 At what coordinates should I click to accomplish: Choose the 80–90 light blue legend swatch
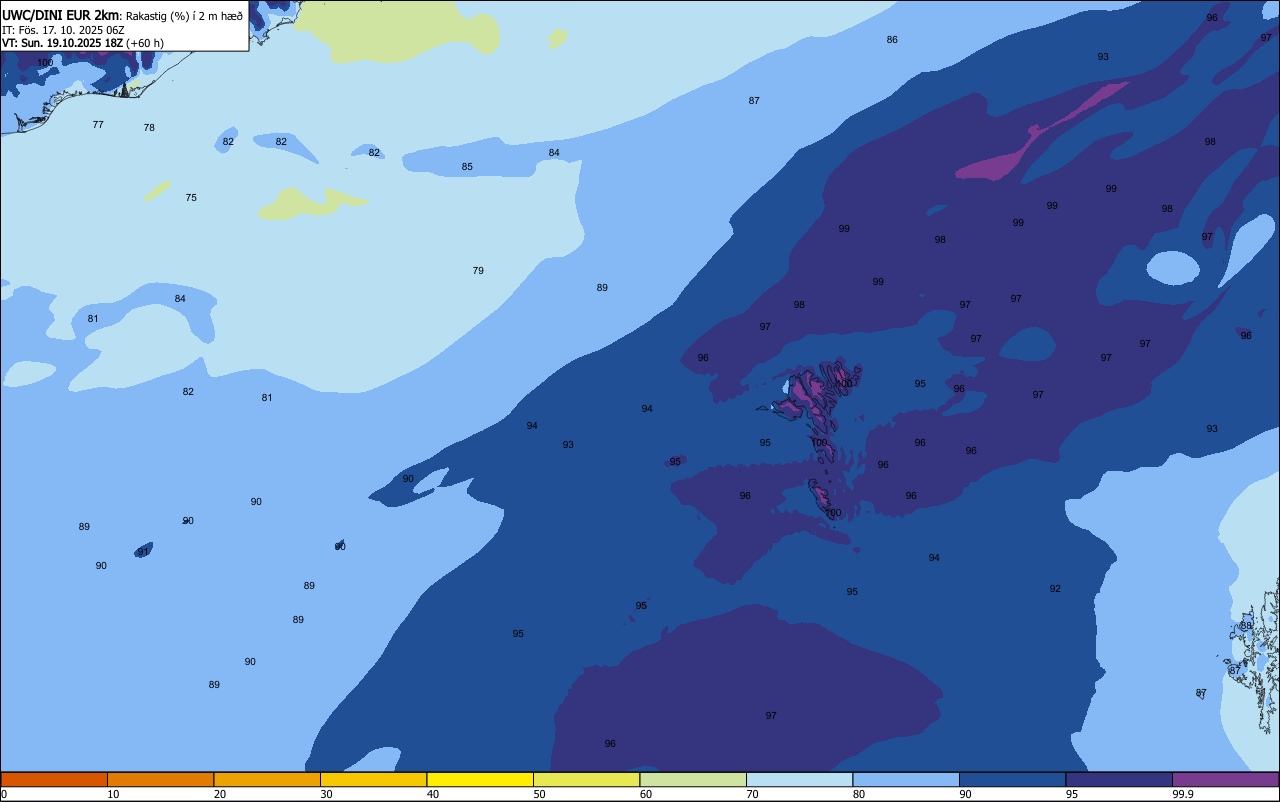click(906, 779)
